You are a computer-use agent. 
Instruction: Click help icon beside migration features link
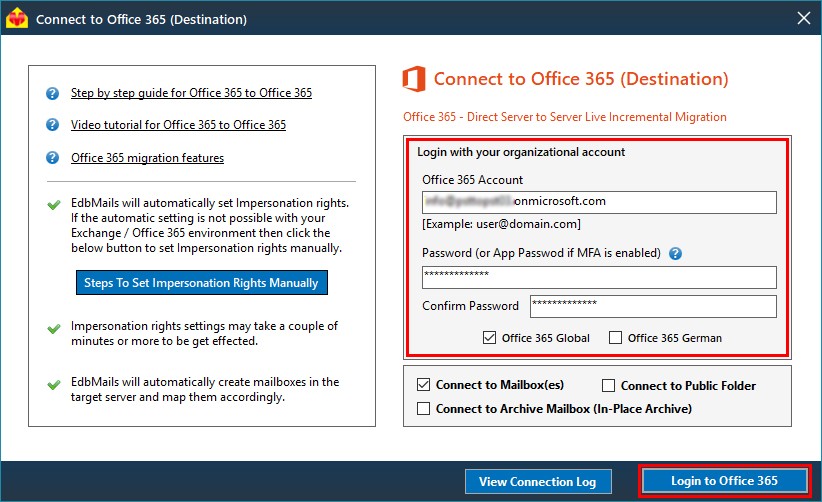52,158
